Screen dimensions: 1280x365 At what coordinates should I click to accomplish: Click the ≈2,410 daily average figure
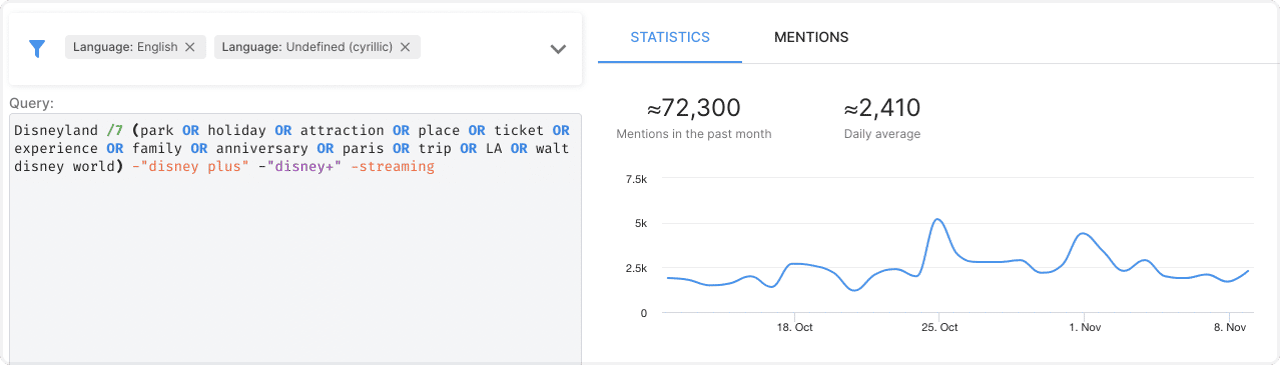click(x=882, y=108)
